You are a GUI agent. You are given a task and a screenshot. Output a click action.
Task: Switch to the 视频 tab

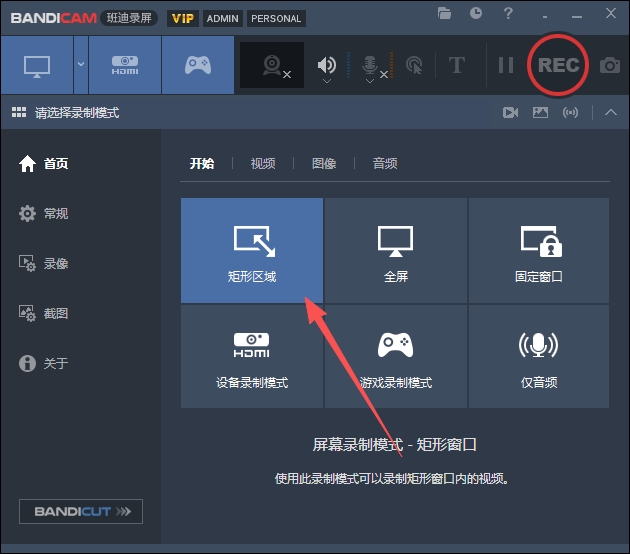263,164
